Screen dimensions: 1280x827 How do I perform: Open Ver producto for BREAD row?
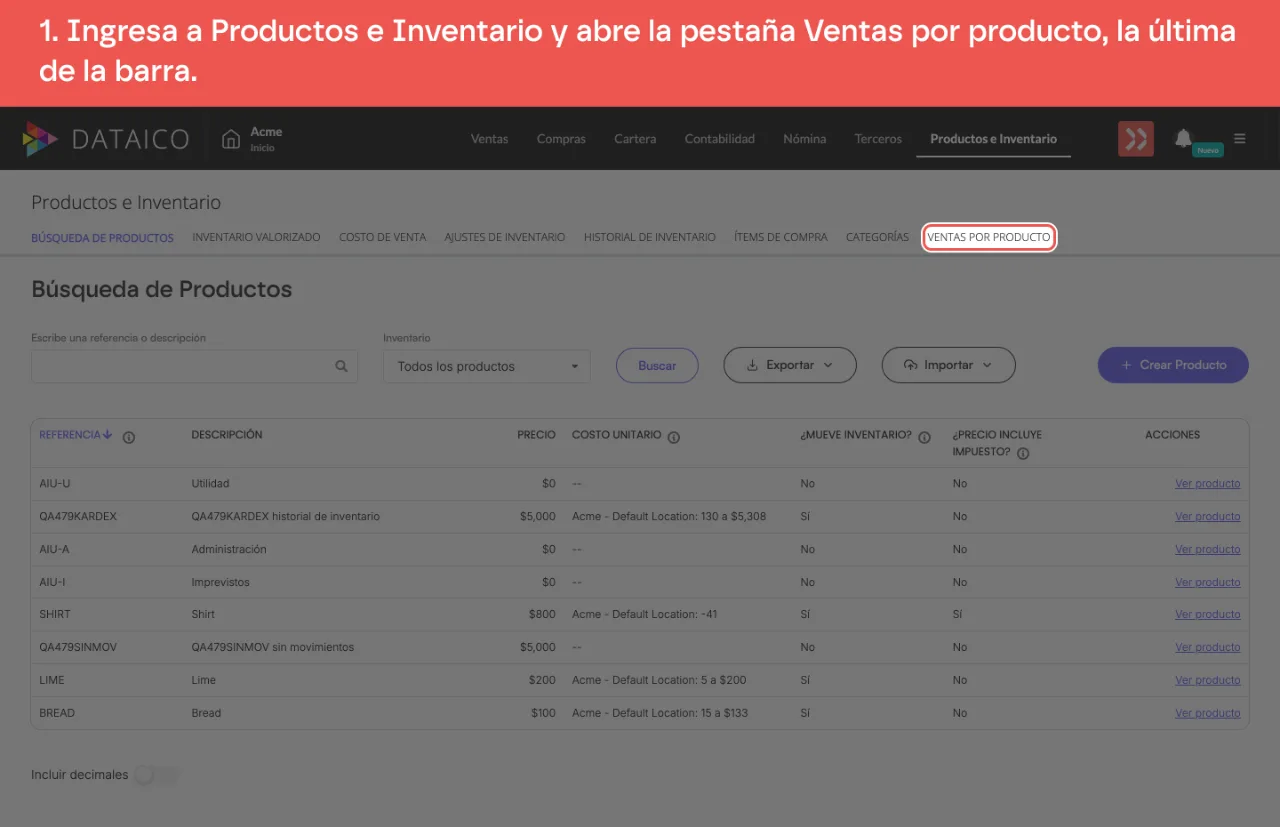(1207, 713)
